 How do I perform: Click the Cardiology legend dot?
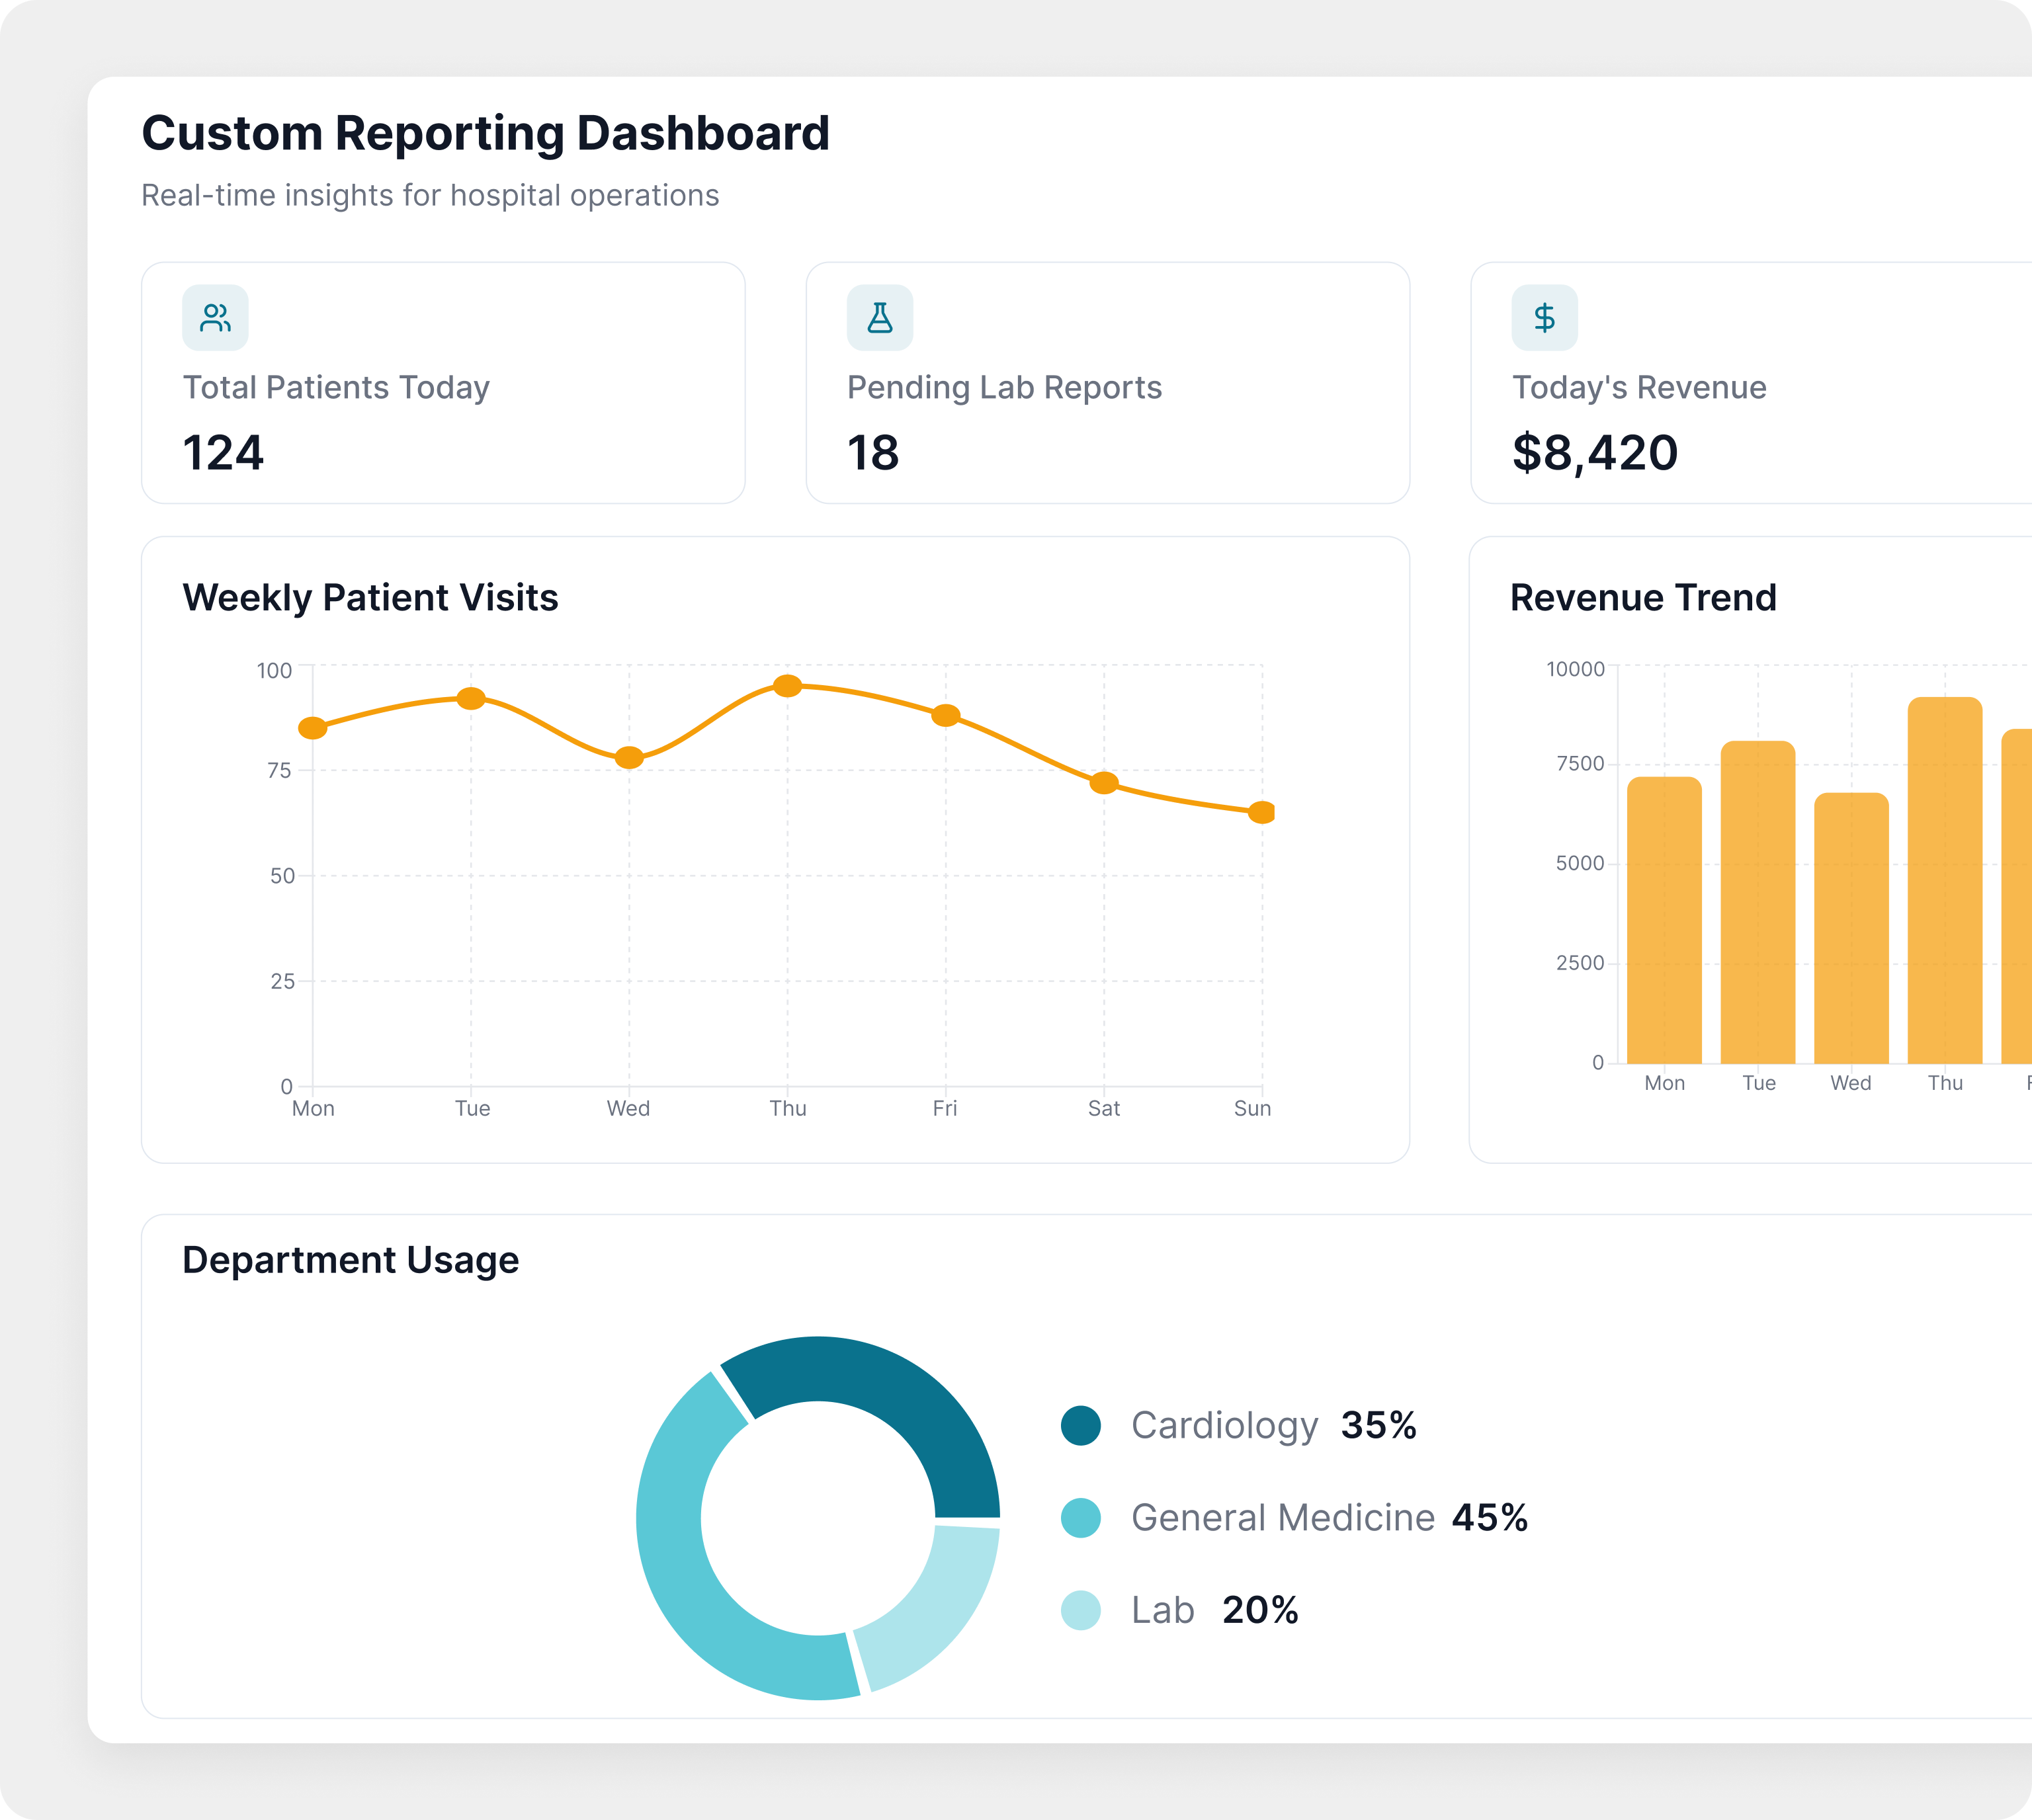coord(1081,1426)
